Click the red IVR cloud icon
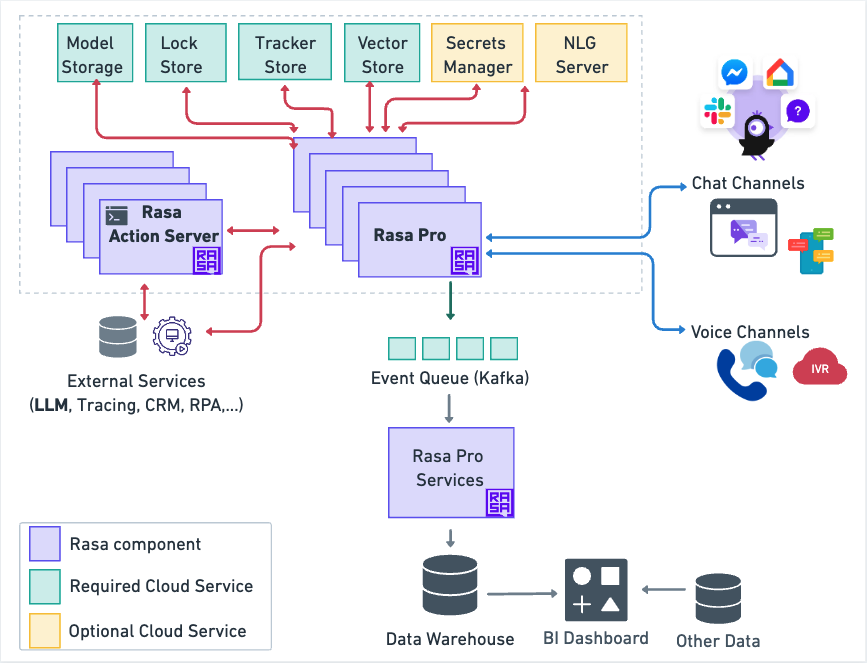The width and height of the screenshot is (867, 663). (819, 369)
